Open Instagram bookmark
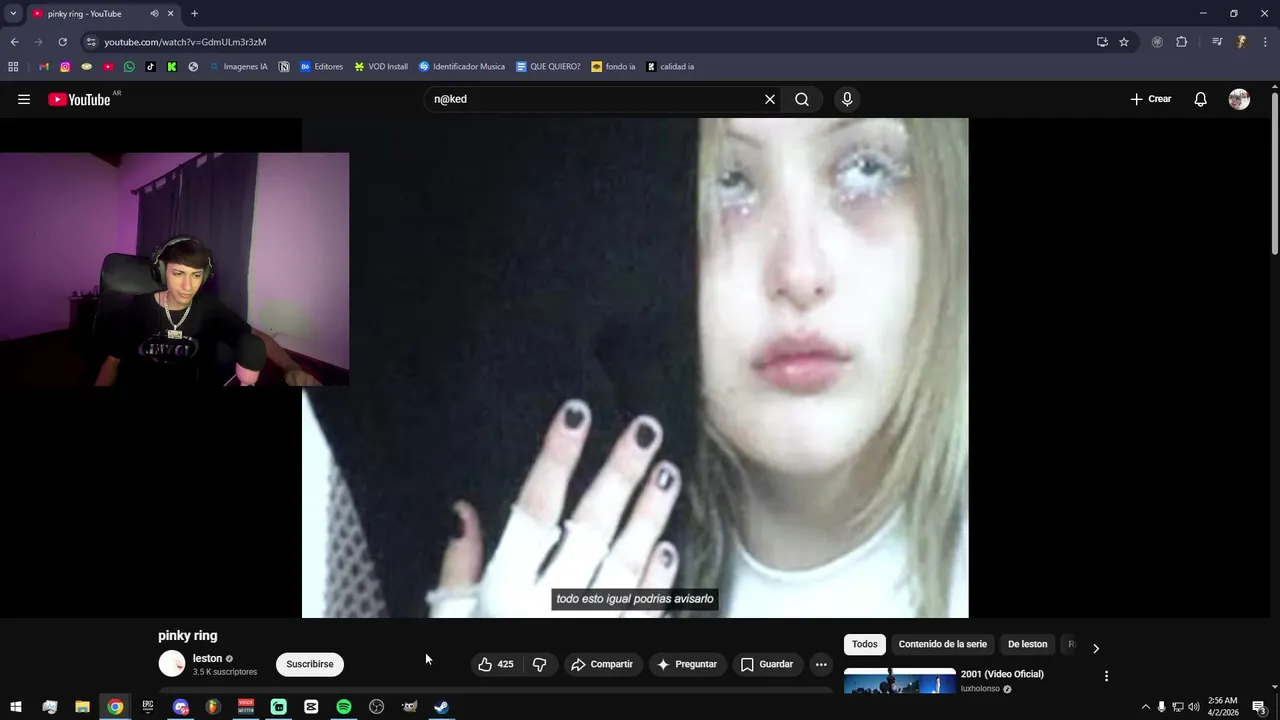Viewport: 1280px width, 720px height. coord(65,67)
